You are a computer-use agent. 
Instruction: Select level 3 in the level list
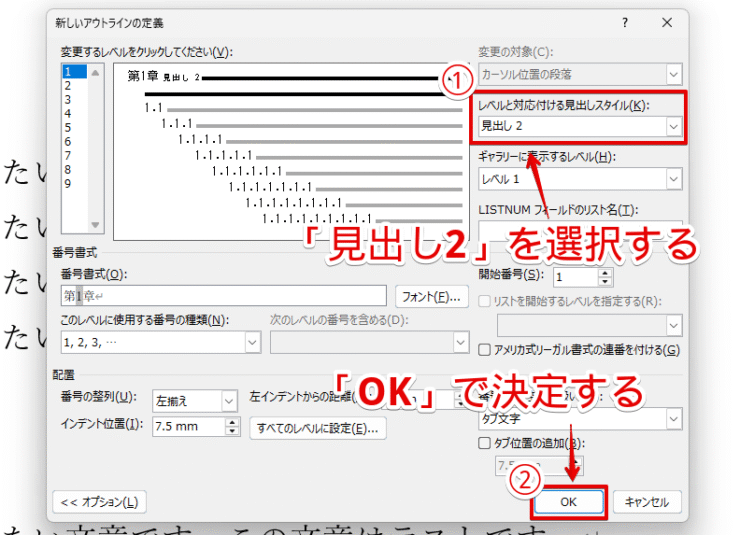click(74, 100)
